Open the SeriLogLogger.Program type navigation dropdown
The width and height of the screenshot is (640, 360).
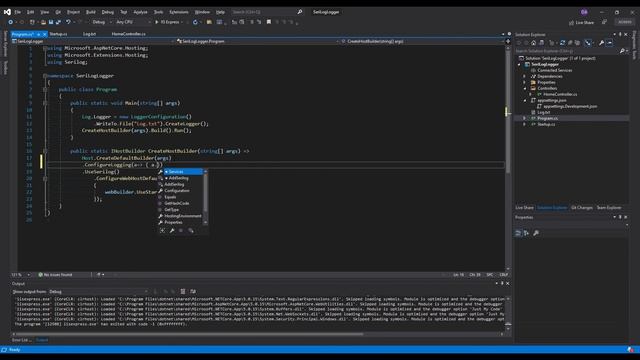point(258,41)
